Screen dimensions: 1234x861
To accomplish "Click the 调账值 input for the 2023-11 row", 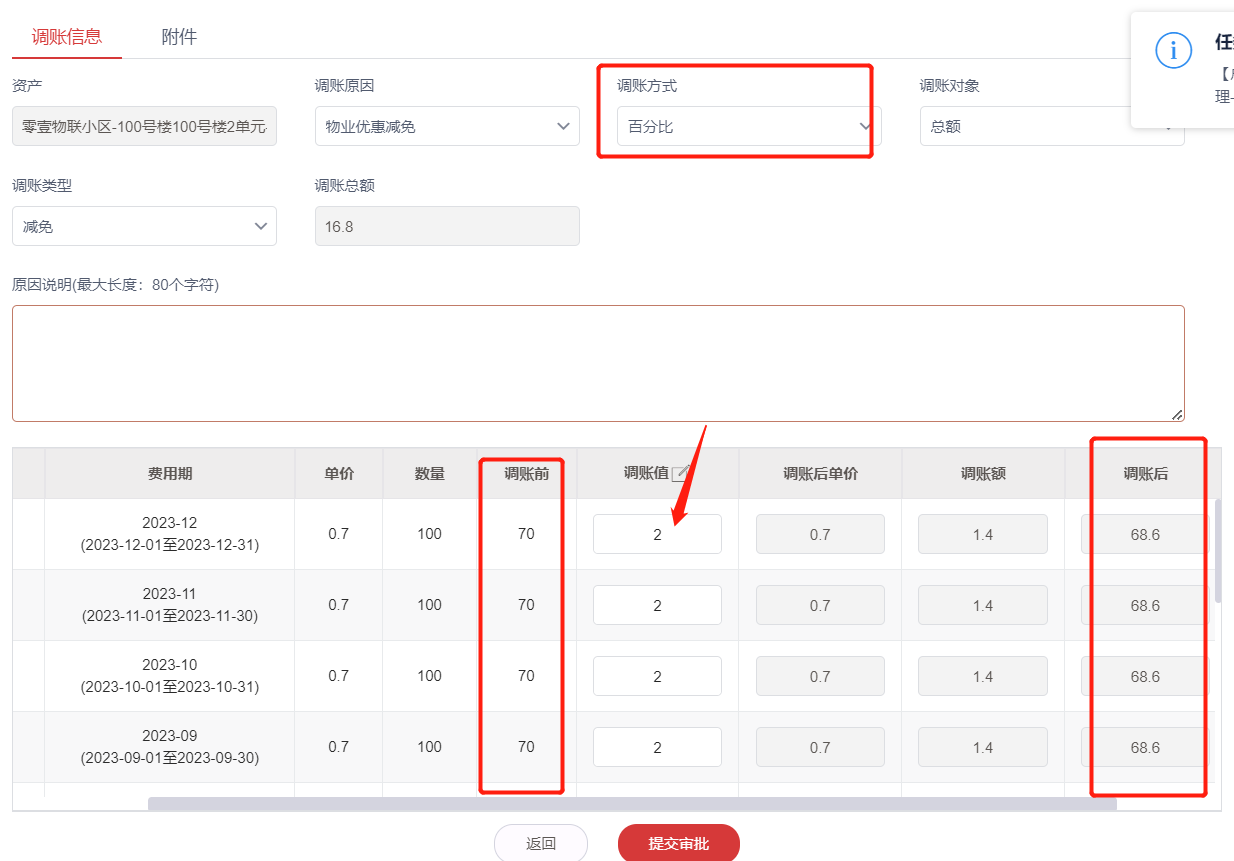I will pos(657,605).
